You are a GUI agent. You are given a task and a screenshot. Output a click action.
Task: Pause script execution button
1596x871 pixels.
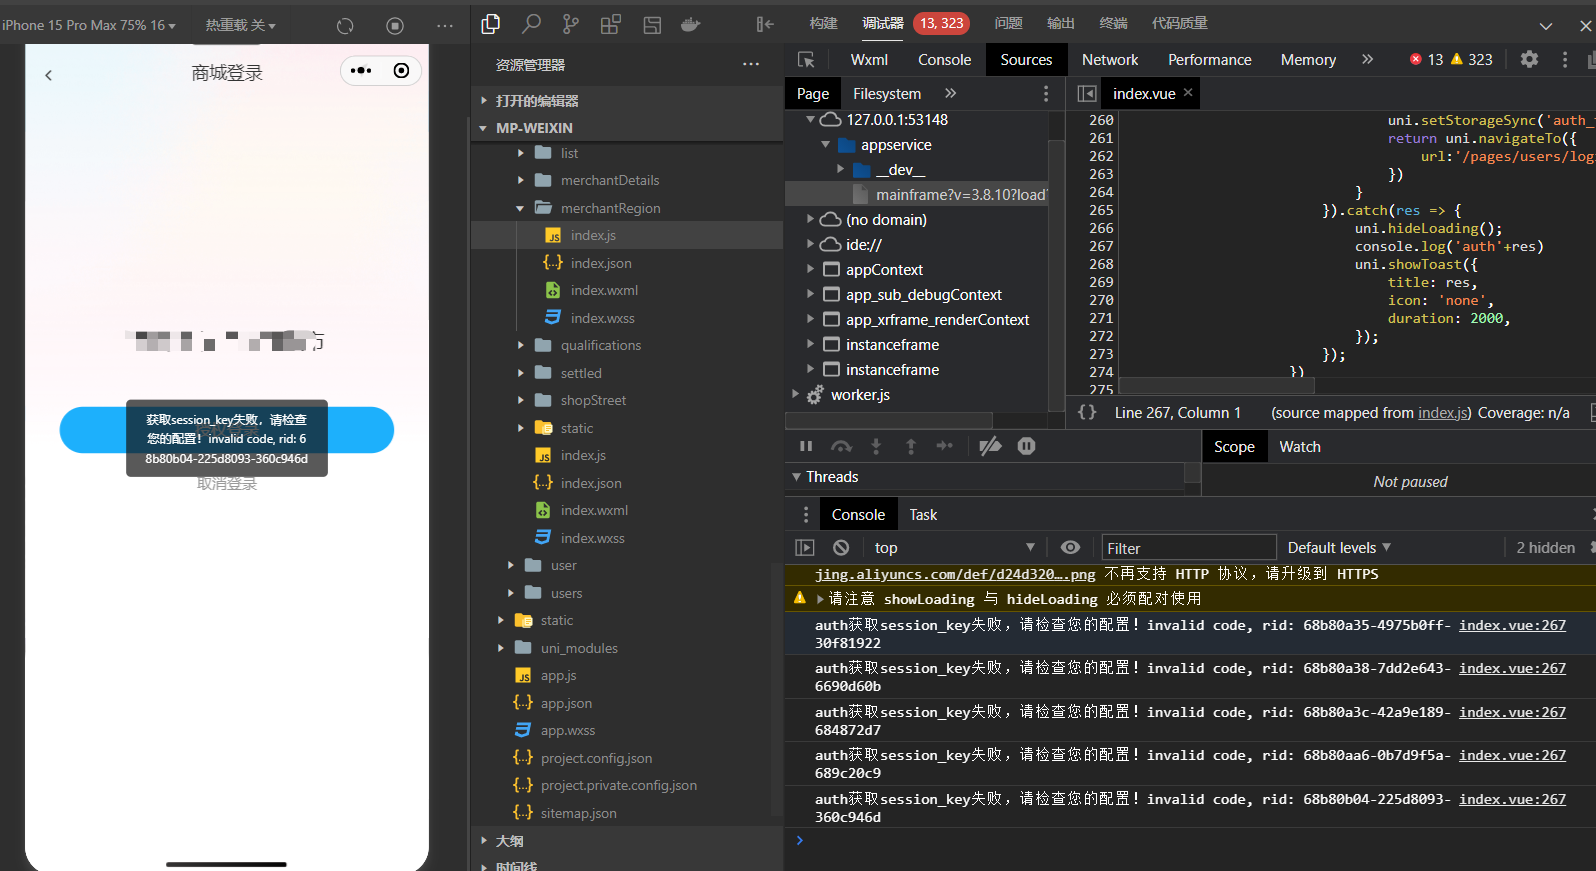click(x=806, y=446)
